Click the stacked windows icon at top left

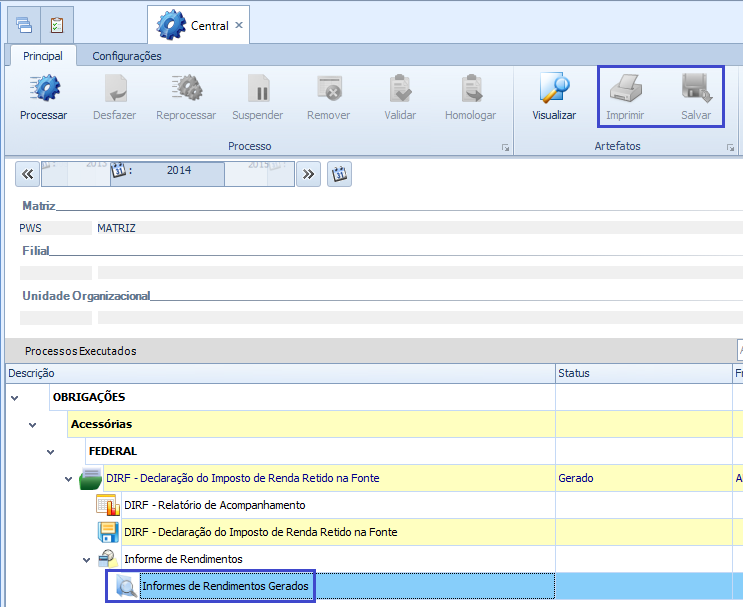24,25
